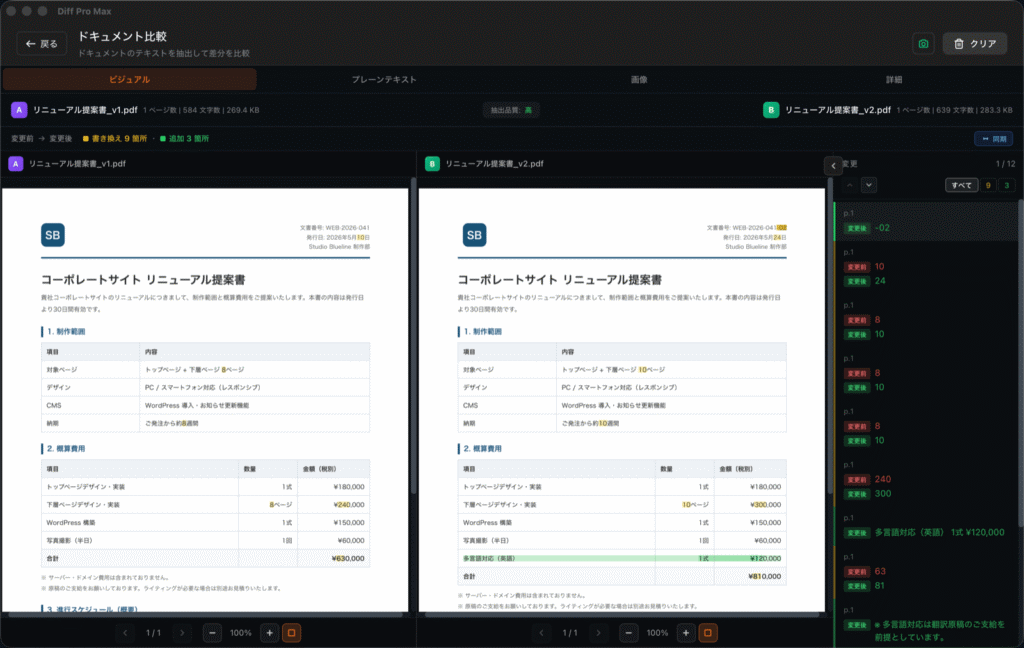Image resolution: width=1024 pixels, height=648 pixels.
Task: Go to next page in right pane
Action: 598,633
